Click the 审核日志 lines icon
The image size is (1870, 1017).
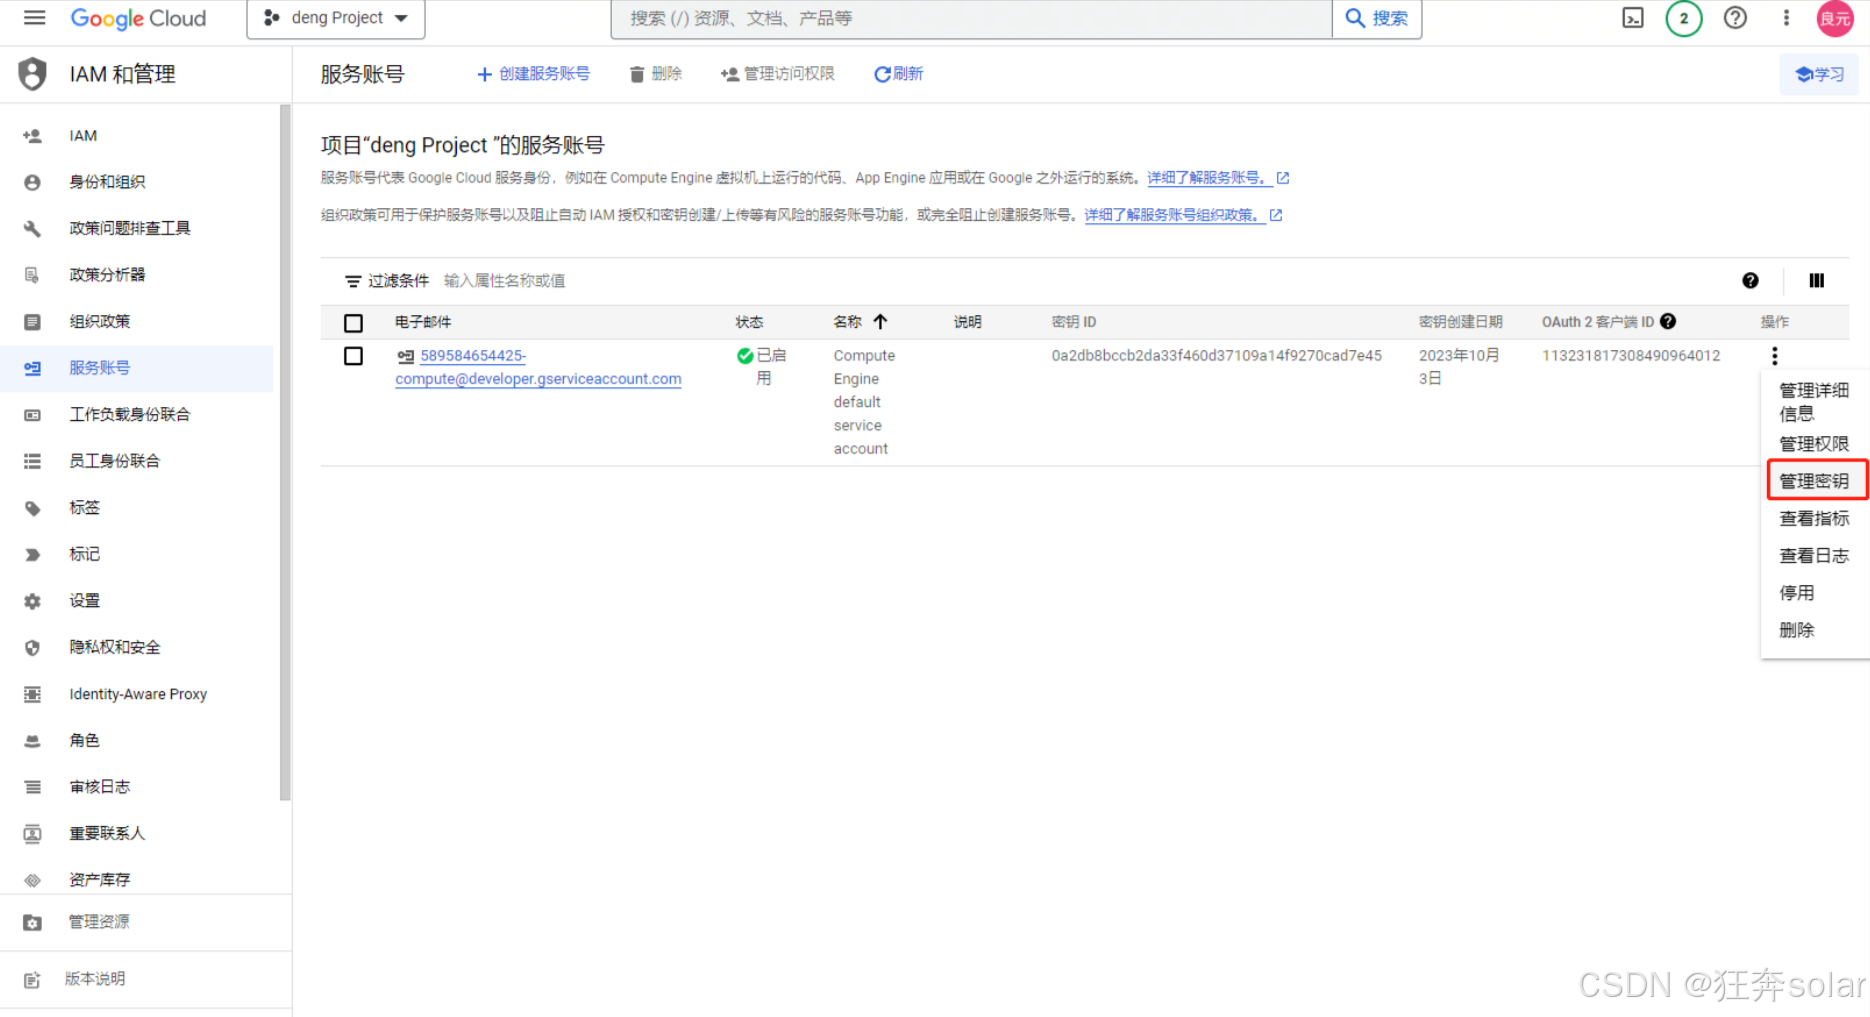tap(33, 787)
